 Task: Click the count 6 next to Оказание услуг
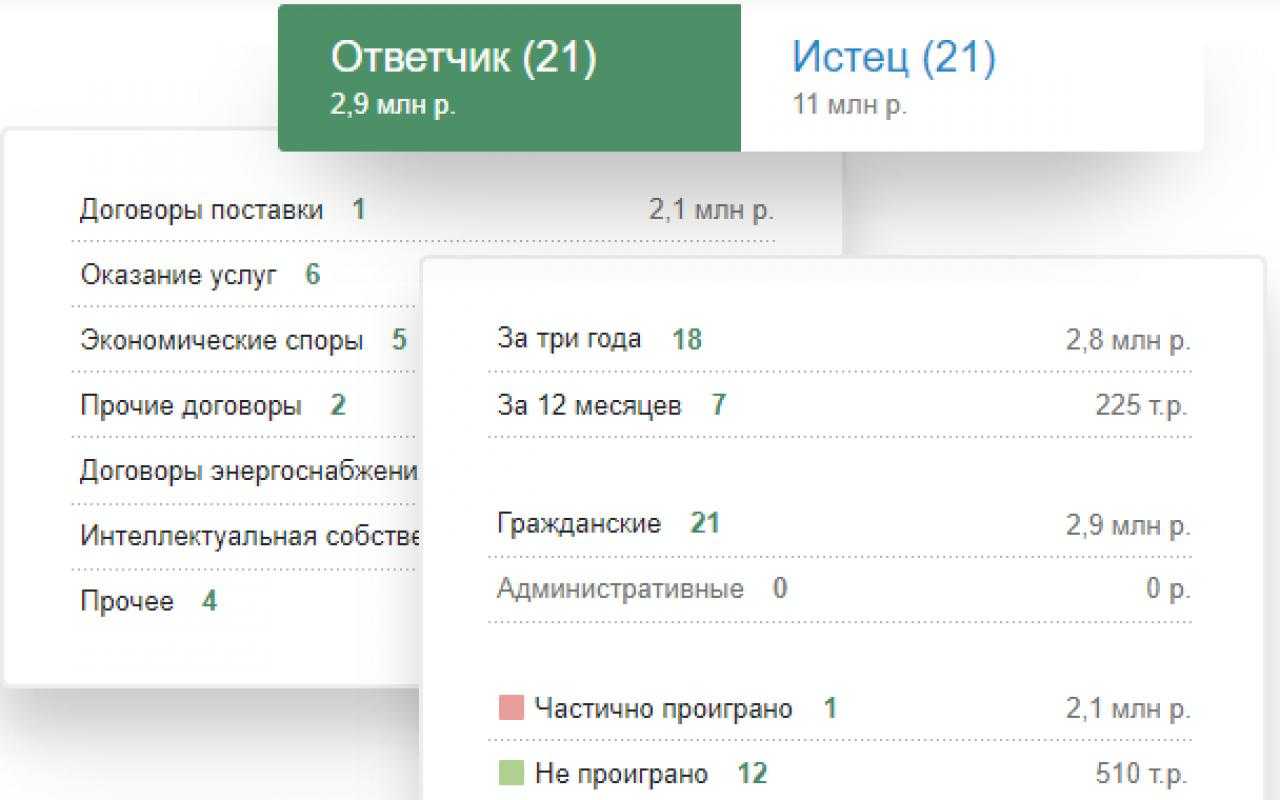[x=313, y=275]
